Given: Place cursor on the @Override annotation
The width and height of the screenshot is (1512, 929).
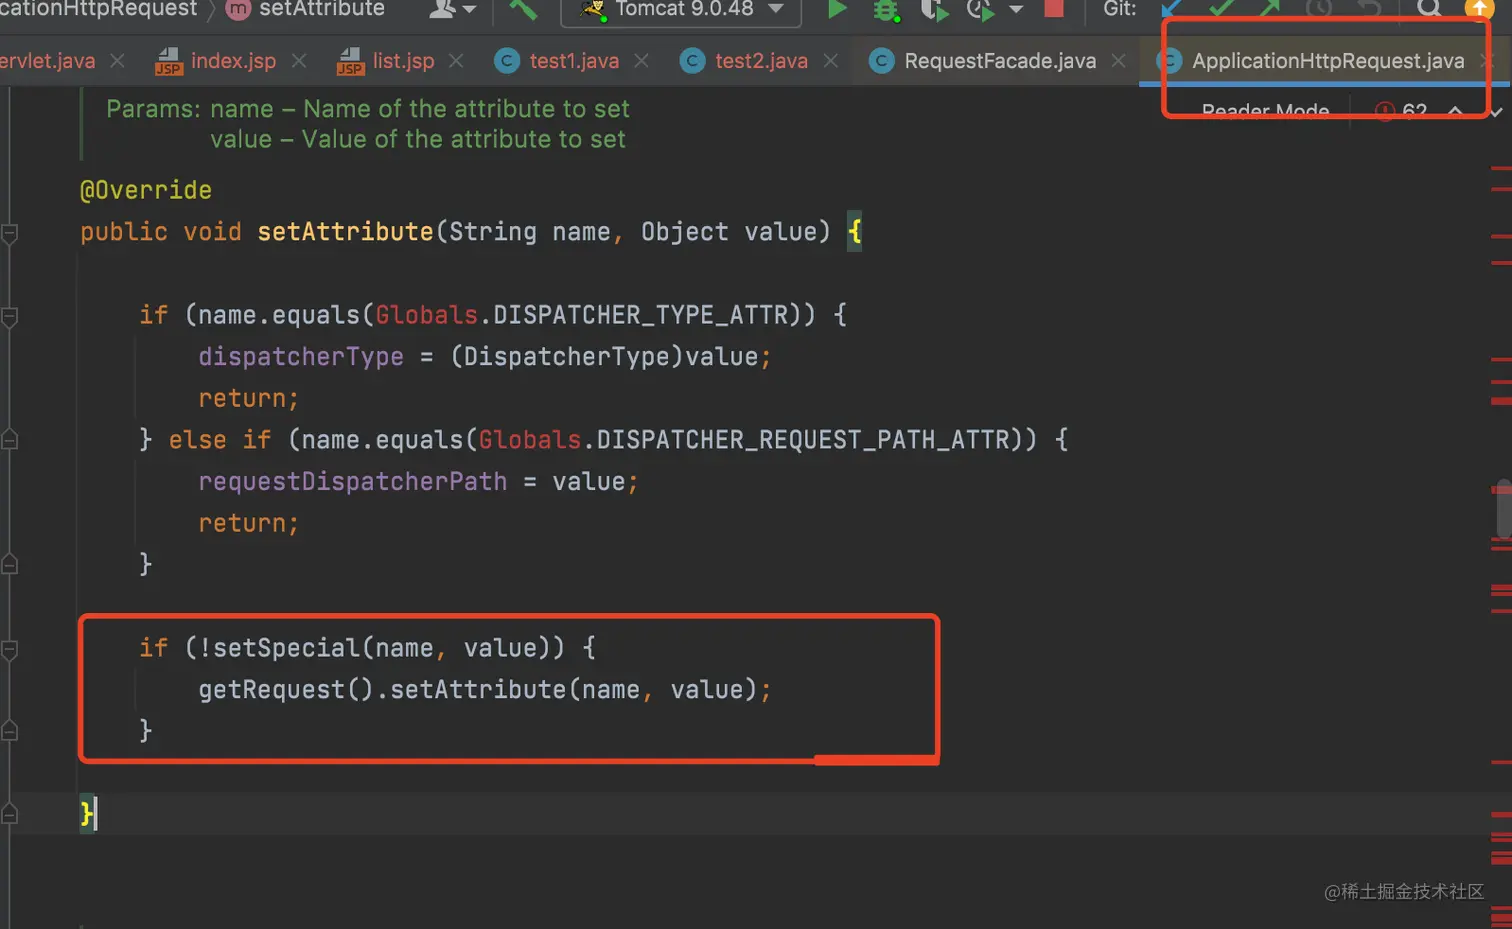Looking at the screenshot, I should [146, 190].
